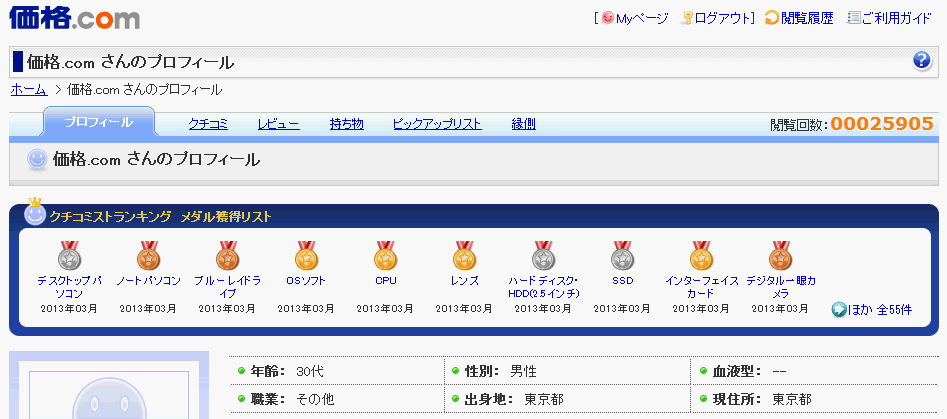The height and width of the screenshot is (419, 947).
Task: Click the arrow icon beside ほか 全55件
Action: (x=839, y=310)
